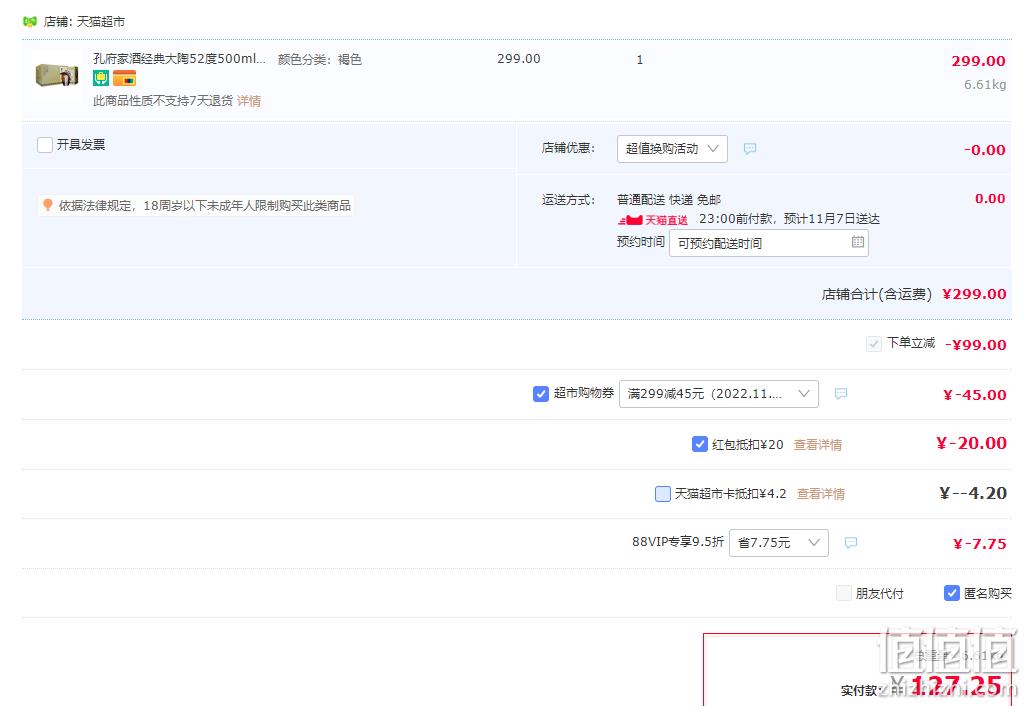The image size is (1027, 706).
Task: Click the 天猫直送 logo
Action: [653, 220]
